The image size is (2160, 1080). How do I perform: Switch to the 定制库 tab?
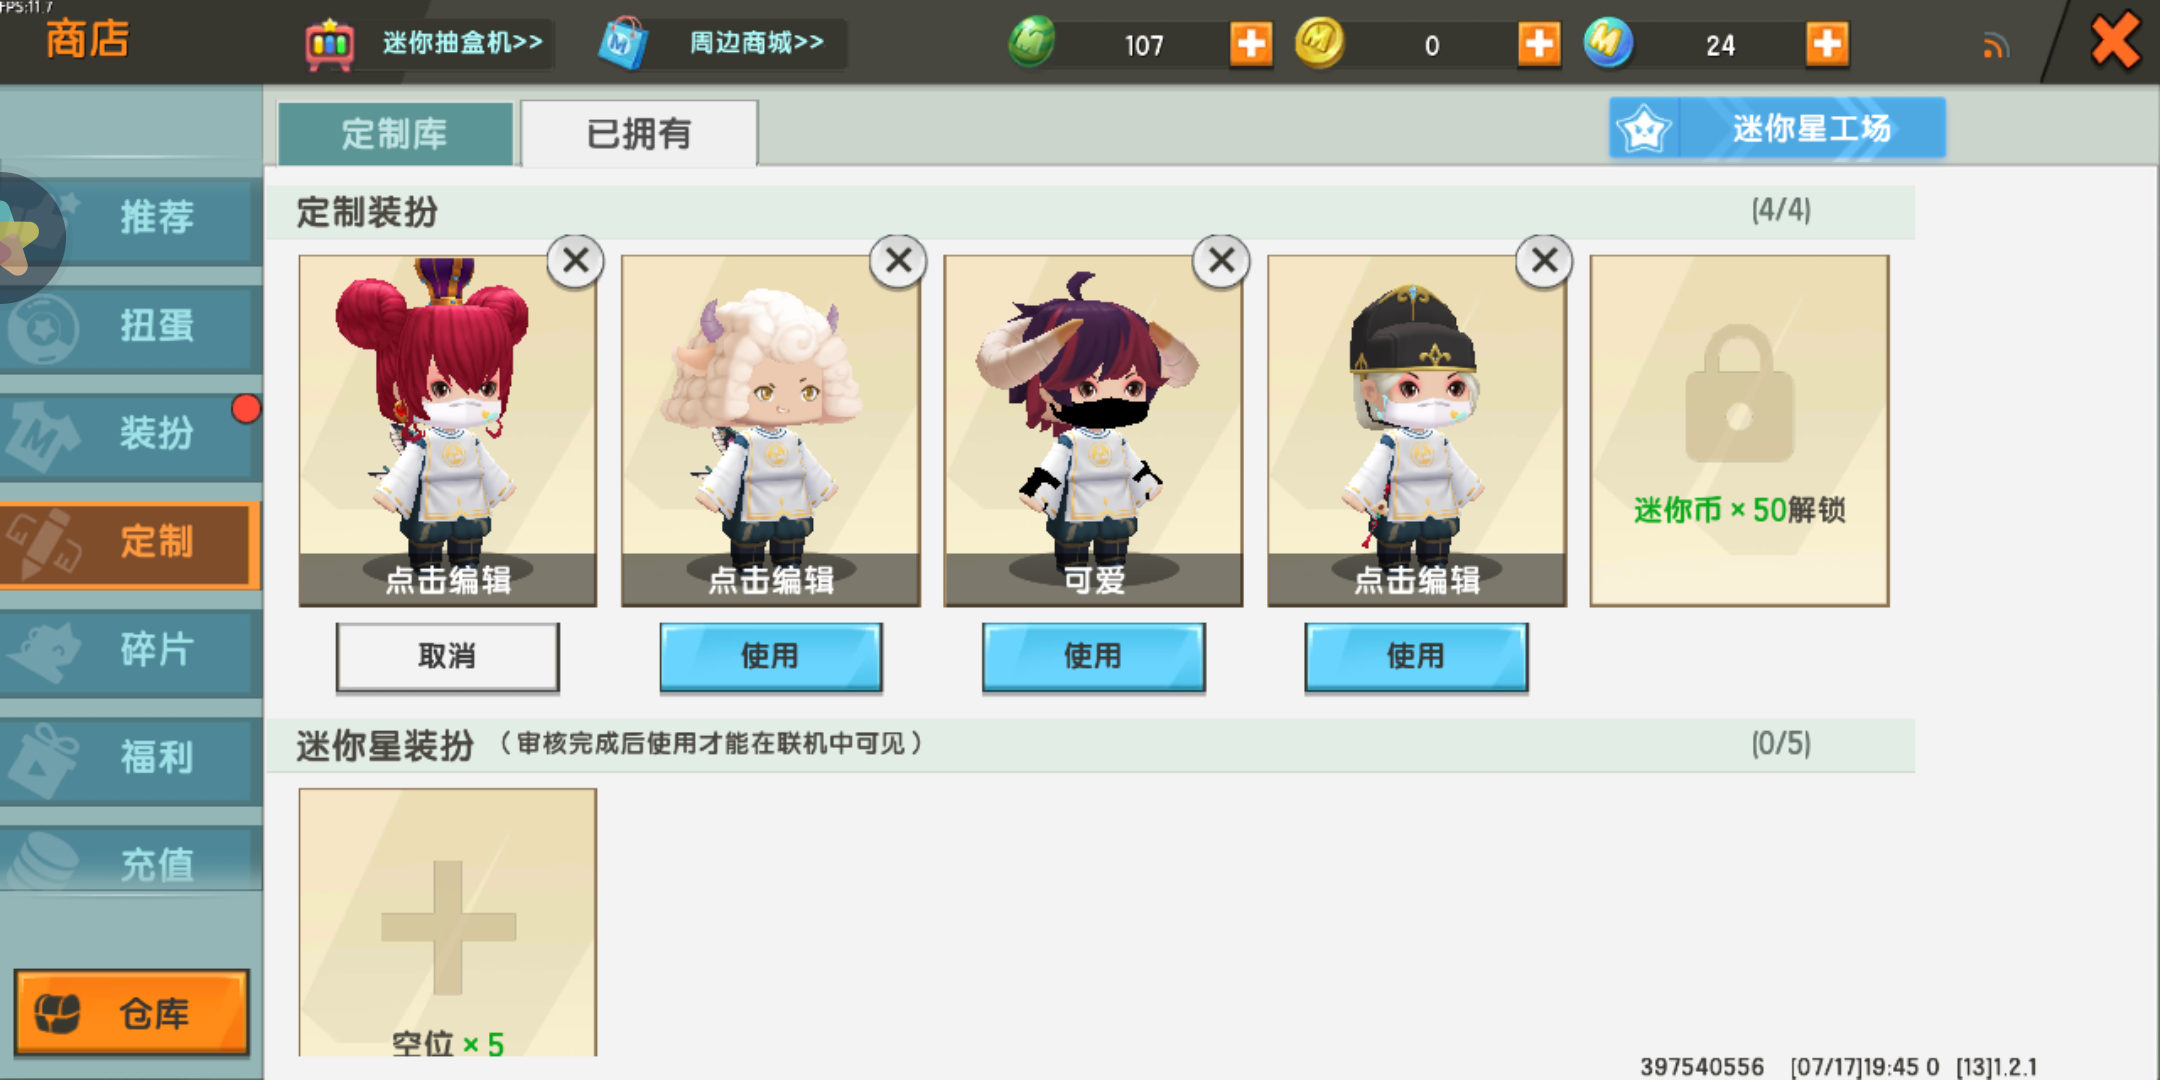[x=395, y=133]
